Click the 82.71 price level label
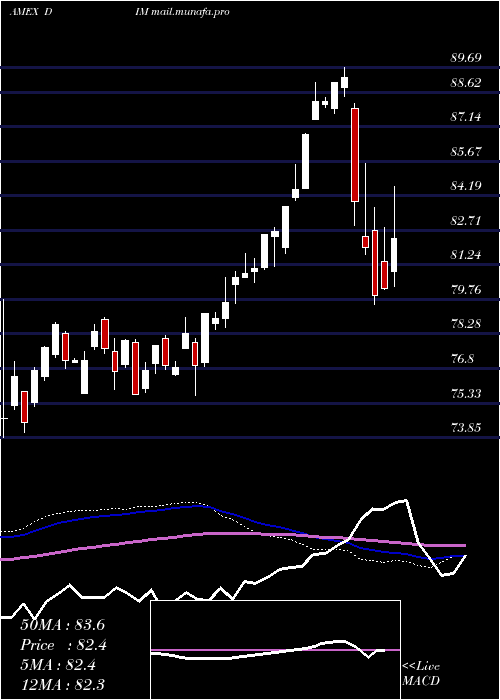Image resolution: width=500 pixels, height=700 pixels. coord(466,221)
